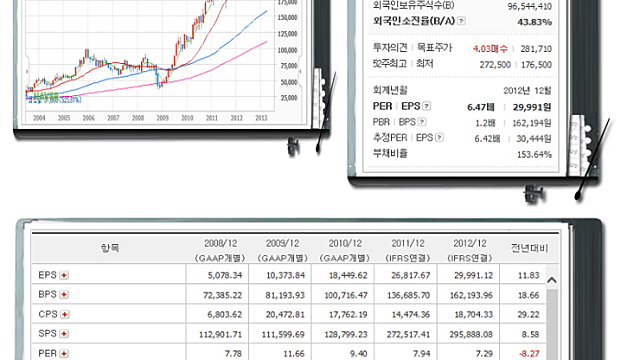This screenshot has width=640, height=360.
Task: Select the 2009/12 column header
Action: click(282, 250)
